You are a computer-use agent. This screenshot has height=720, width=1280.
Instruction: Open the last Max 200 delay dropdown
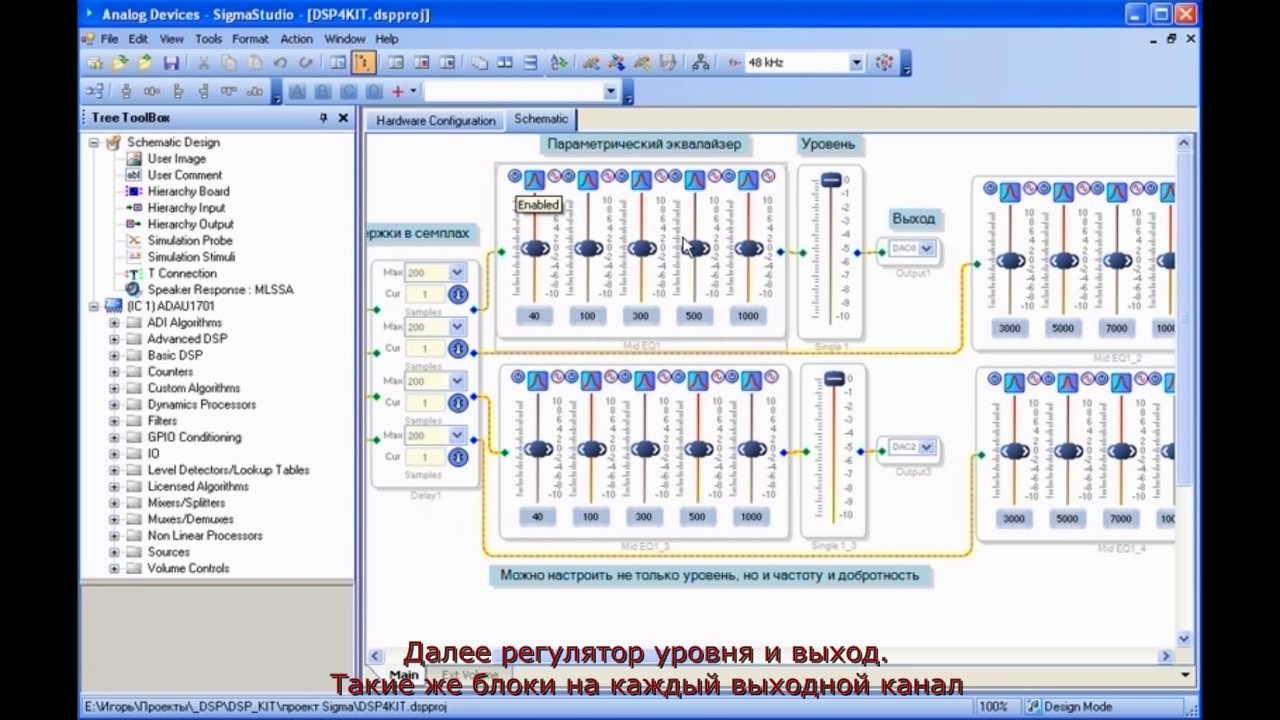[x=457, y=435]
